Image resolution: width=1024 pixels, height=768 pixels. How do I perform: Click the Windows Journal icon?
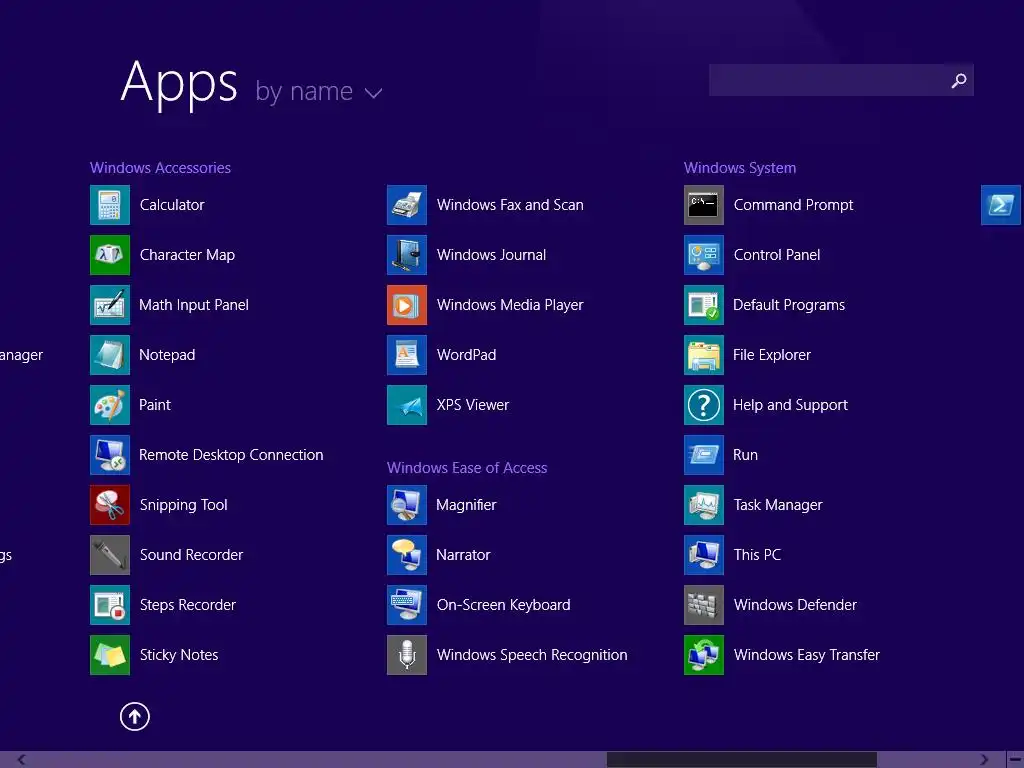coord(407,255)
